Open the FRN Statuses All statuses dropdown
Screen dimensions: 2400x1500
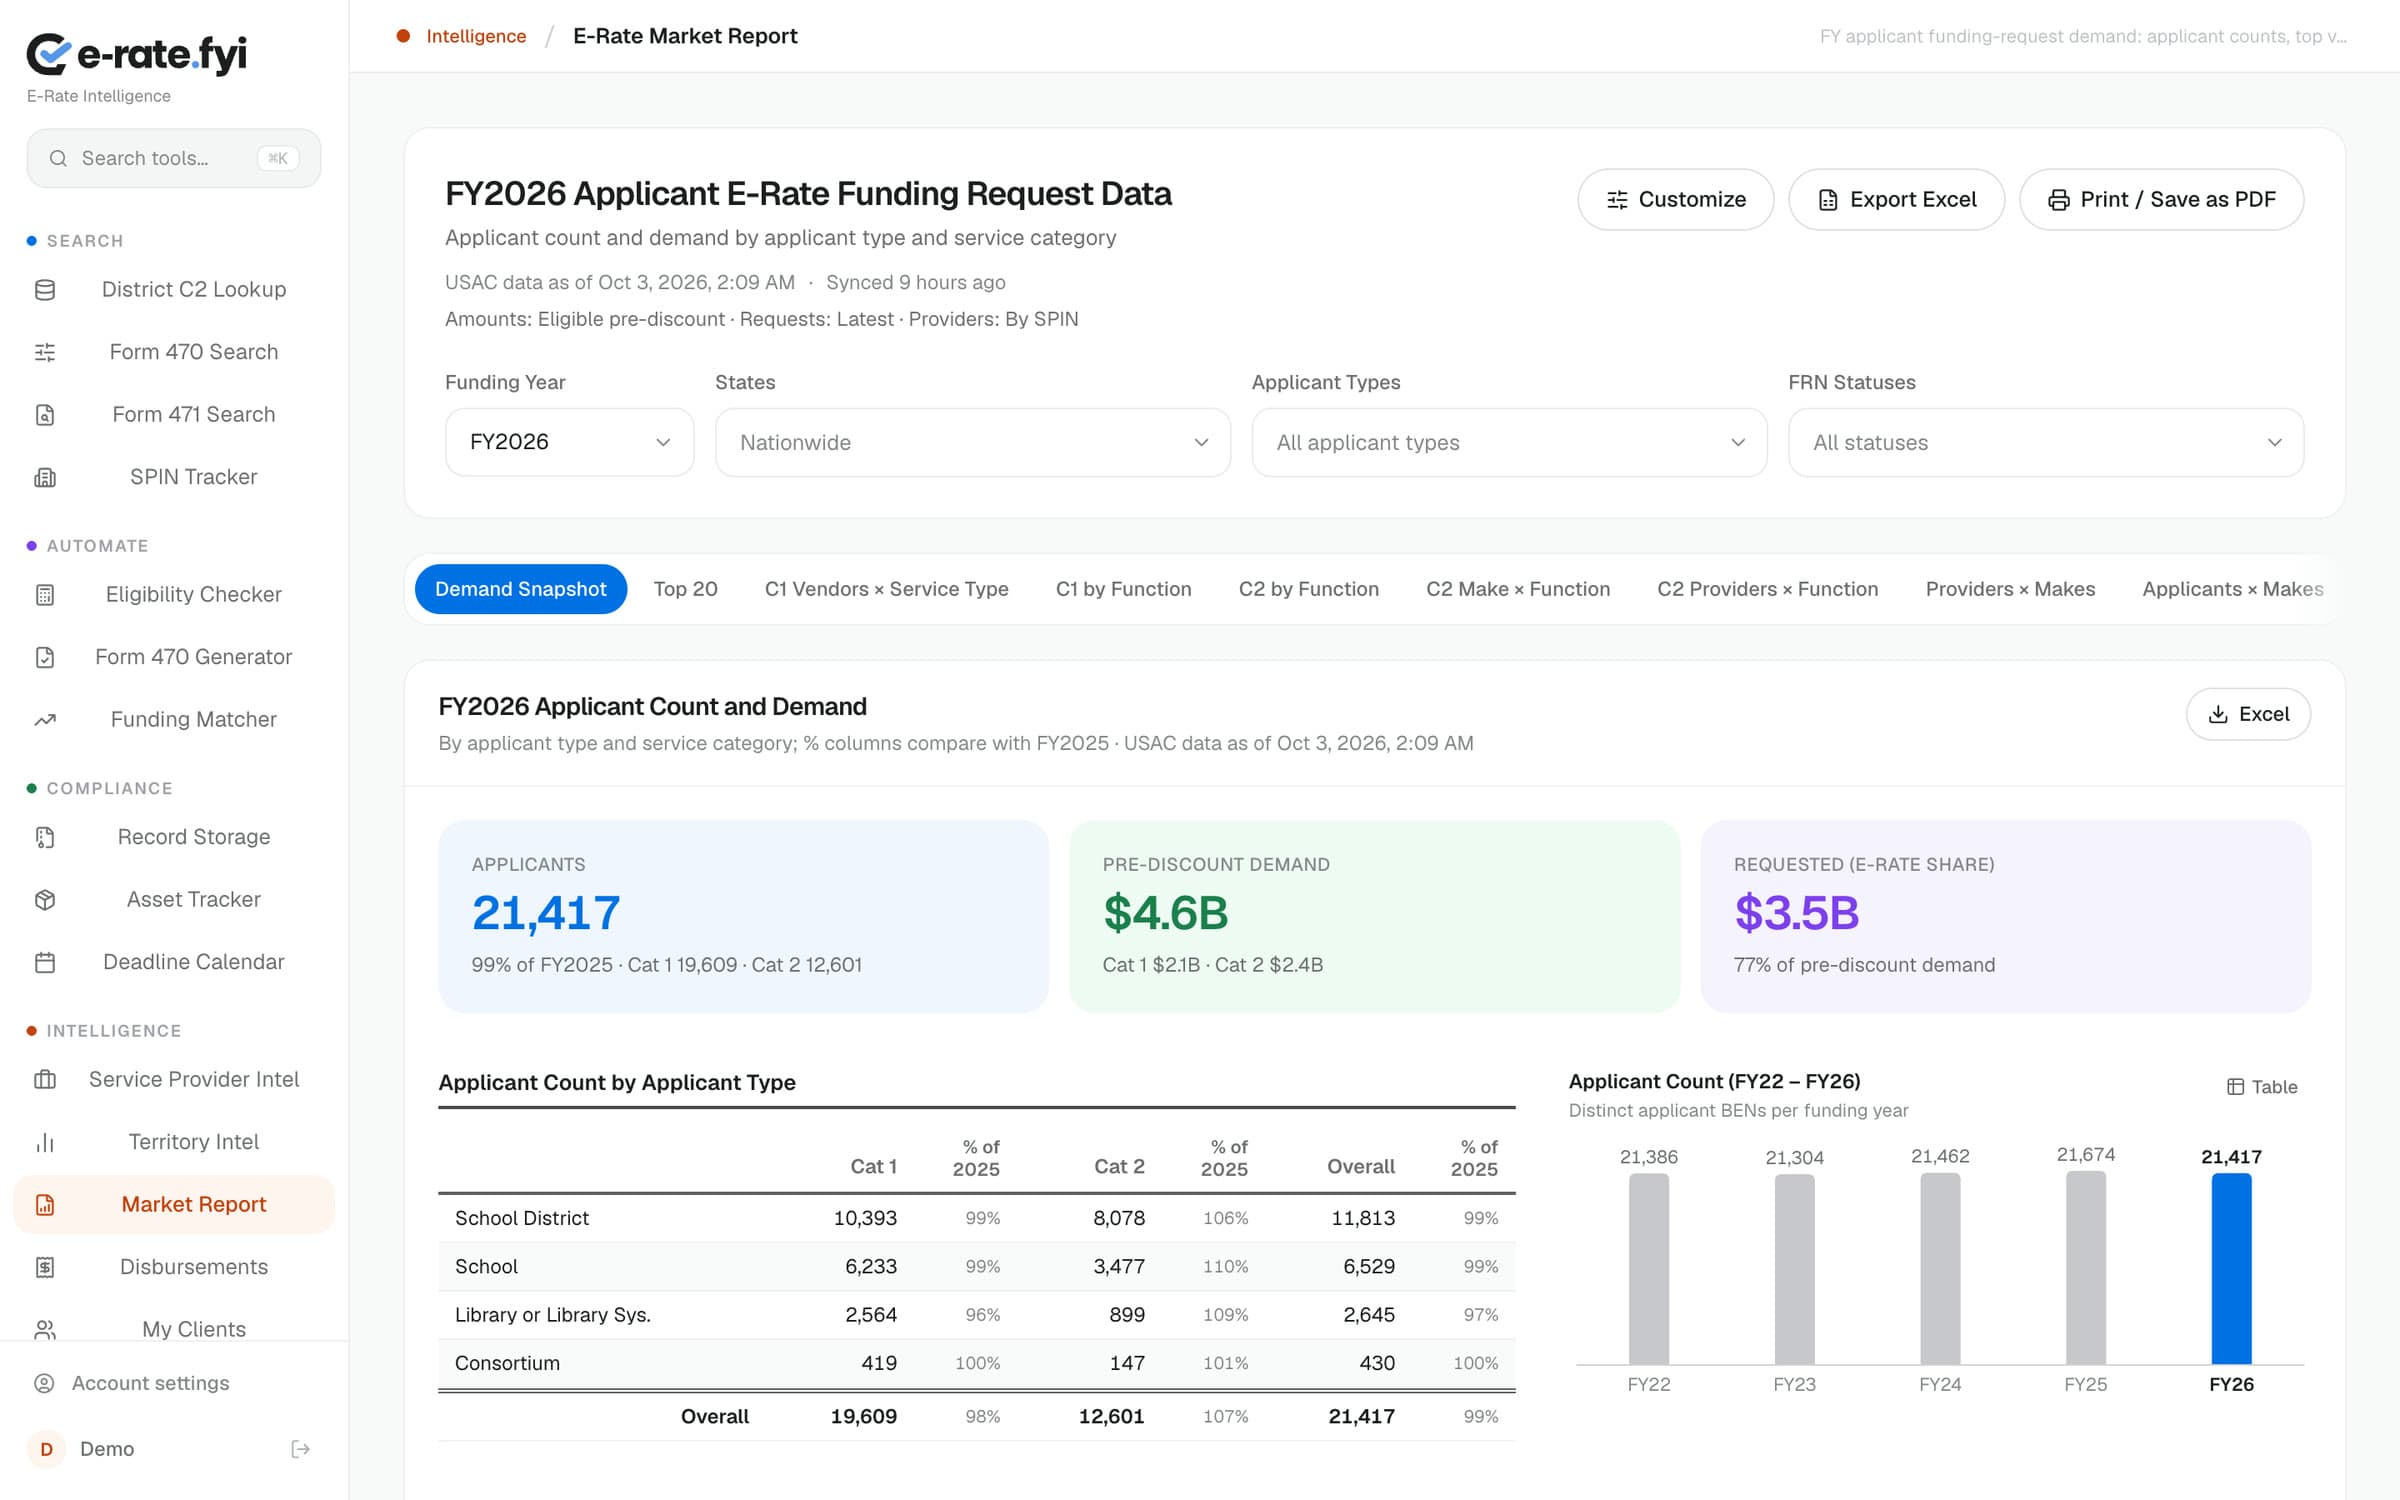point(2046,442)
